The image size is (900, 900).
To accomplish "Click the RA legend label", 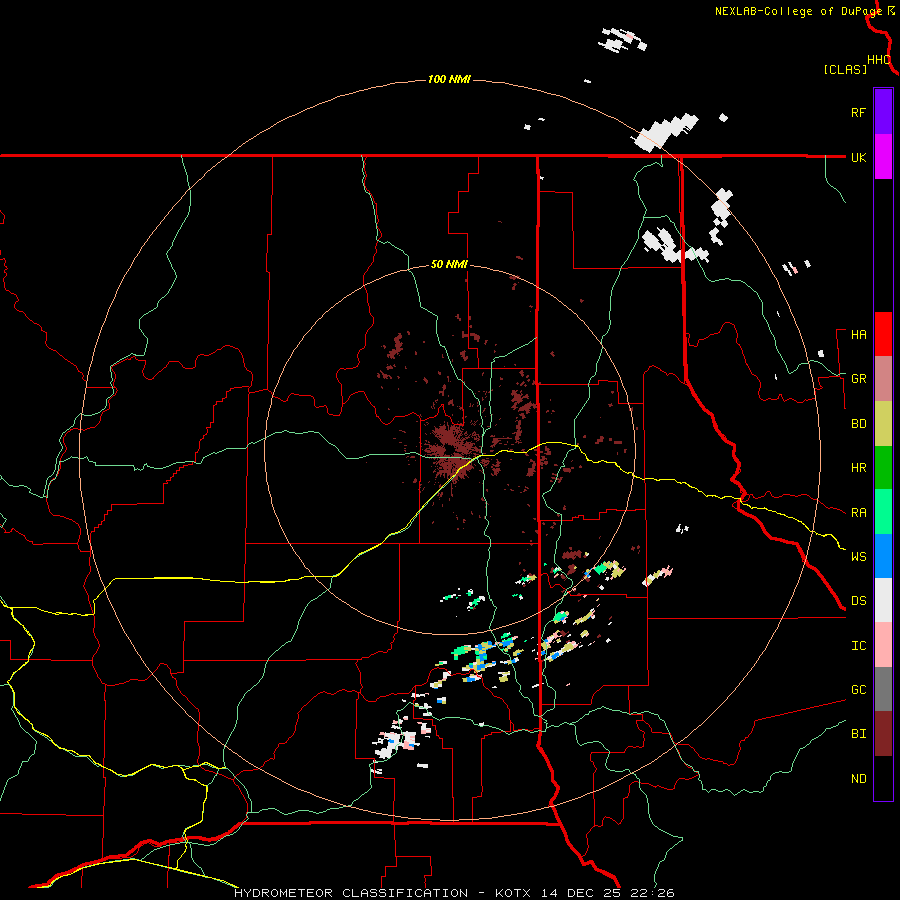I will (858, 513).
